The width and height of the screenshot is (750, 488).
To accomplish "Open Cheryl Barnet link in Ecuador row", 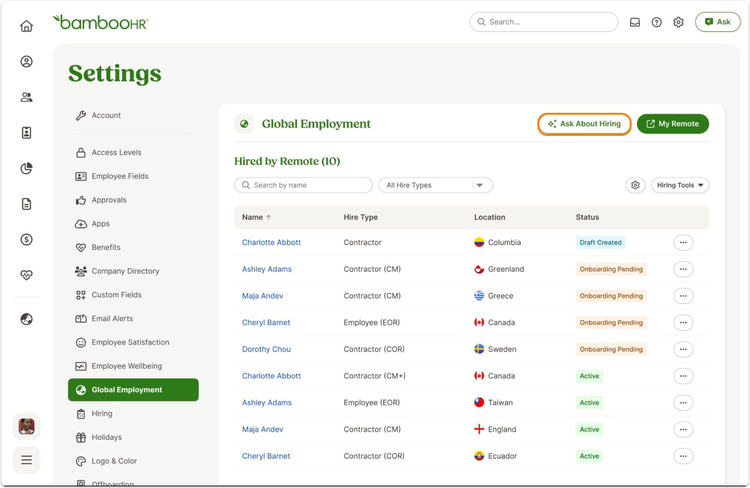I will pyautogui.click(x=266, y=456).
